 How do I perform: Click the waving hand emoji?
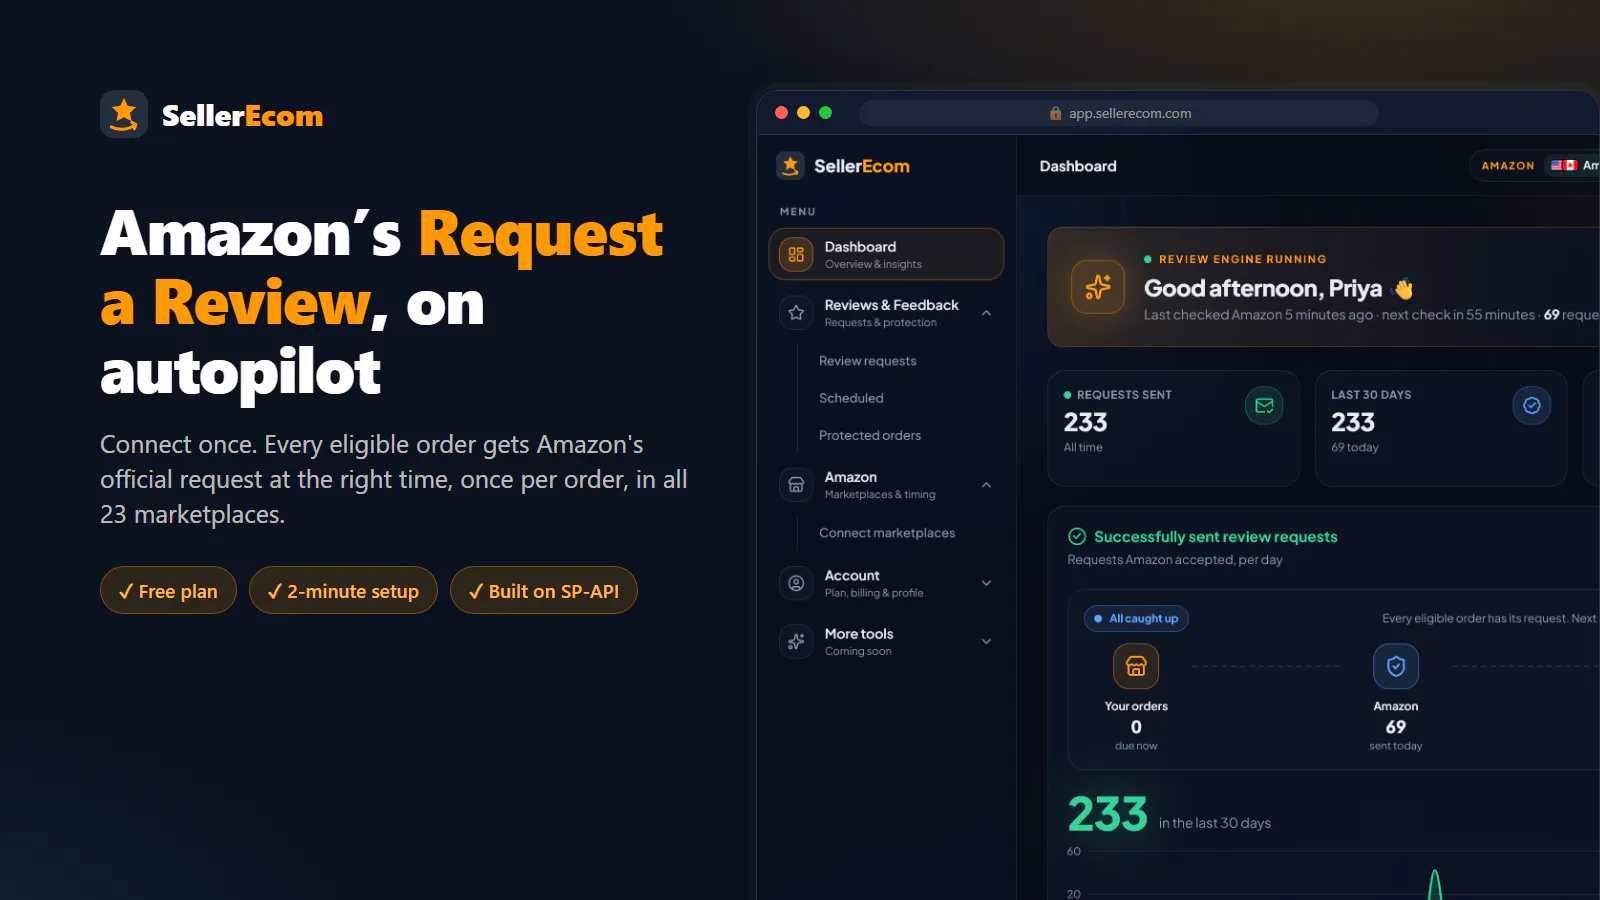coord(1404,289)
